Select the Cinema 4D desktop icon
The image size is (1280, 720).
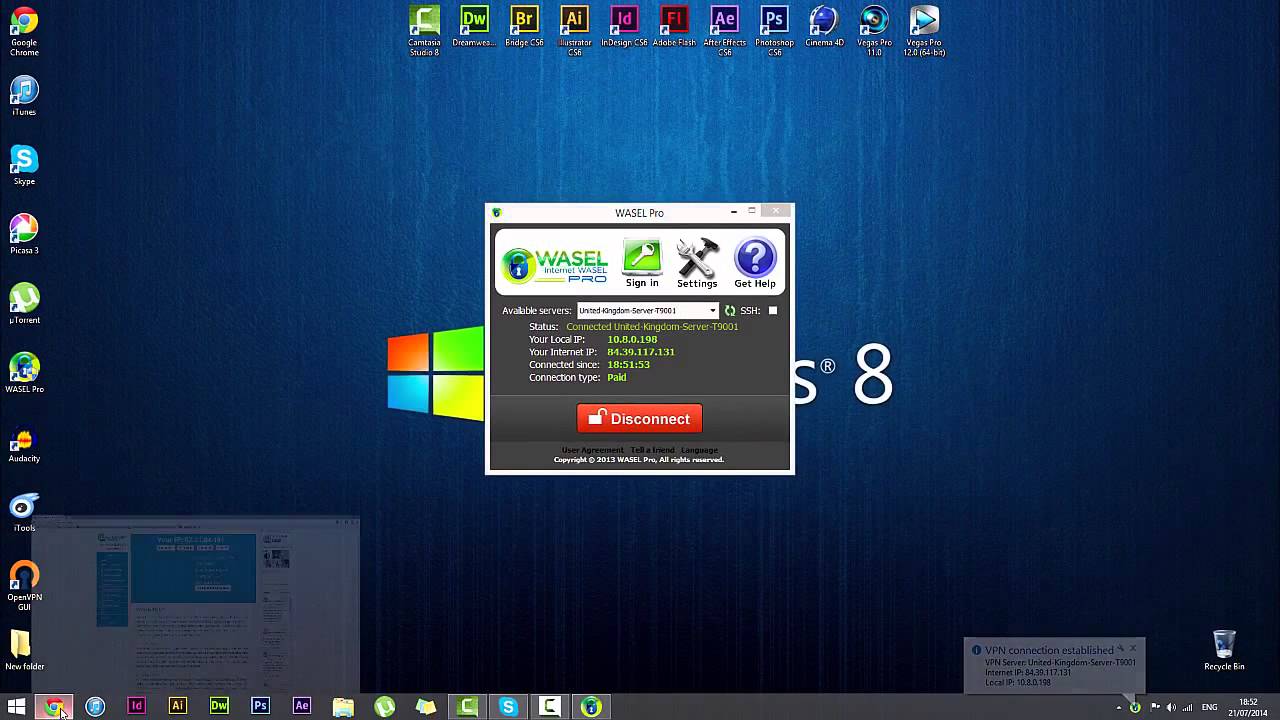coord(824,27)
